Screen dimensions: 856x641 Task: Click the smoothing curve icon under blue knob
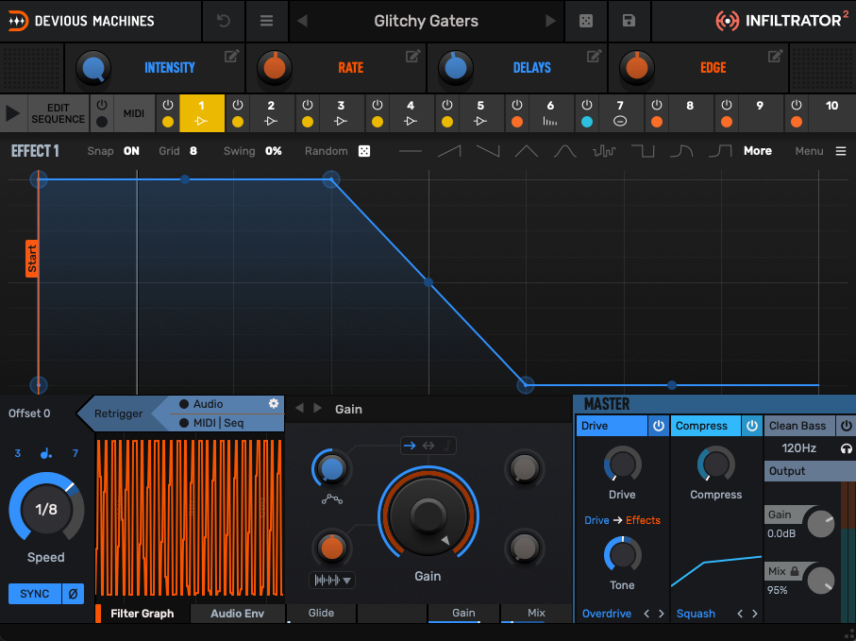[x=332, y=499]
